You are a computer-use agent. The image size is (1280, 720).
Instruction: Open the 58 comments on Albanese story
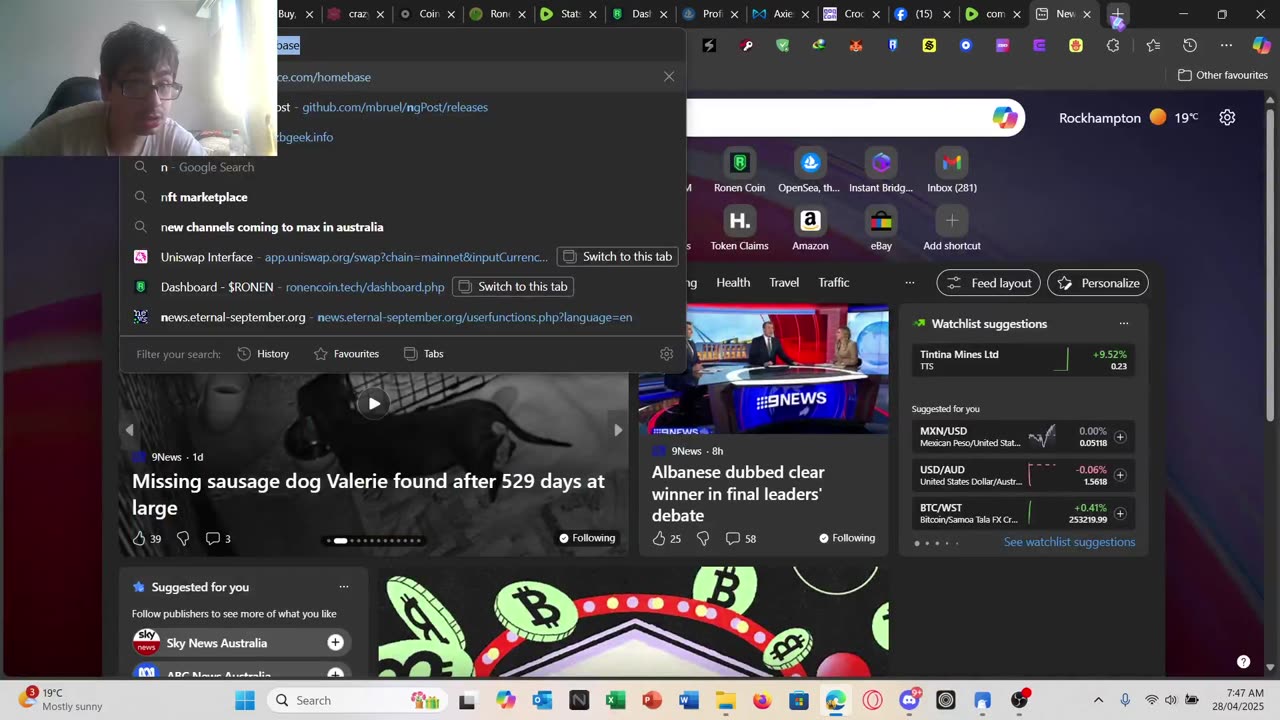pos(741,539)
